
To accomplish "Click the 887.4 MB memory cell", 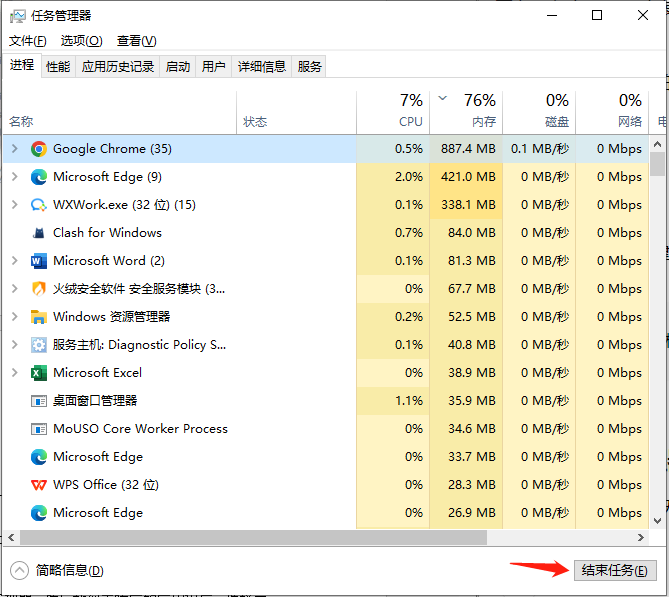I will coord(466,149).
